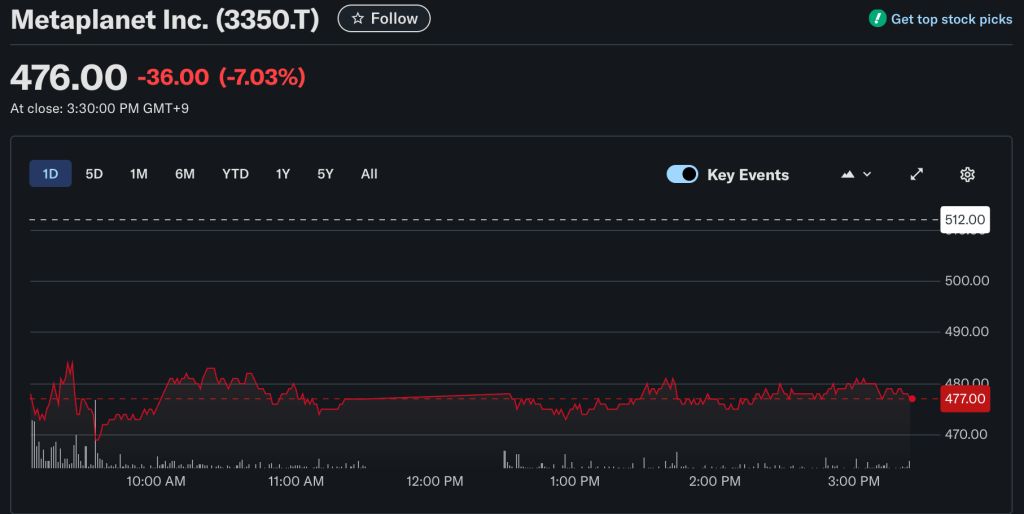Viewport: 1024px width, 514px height.
Task: Click the (-7.03%) percent change
Action: pyautogui.click(x=262, y=77)
